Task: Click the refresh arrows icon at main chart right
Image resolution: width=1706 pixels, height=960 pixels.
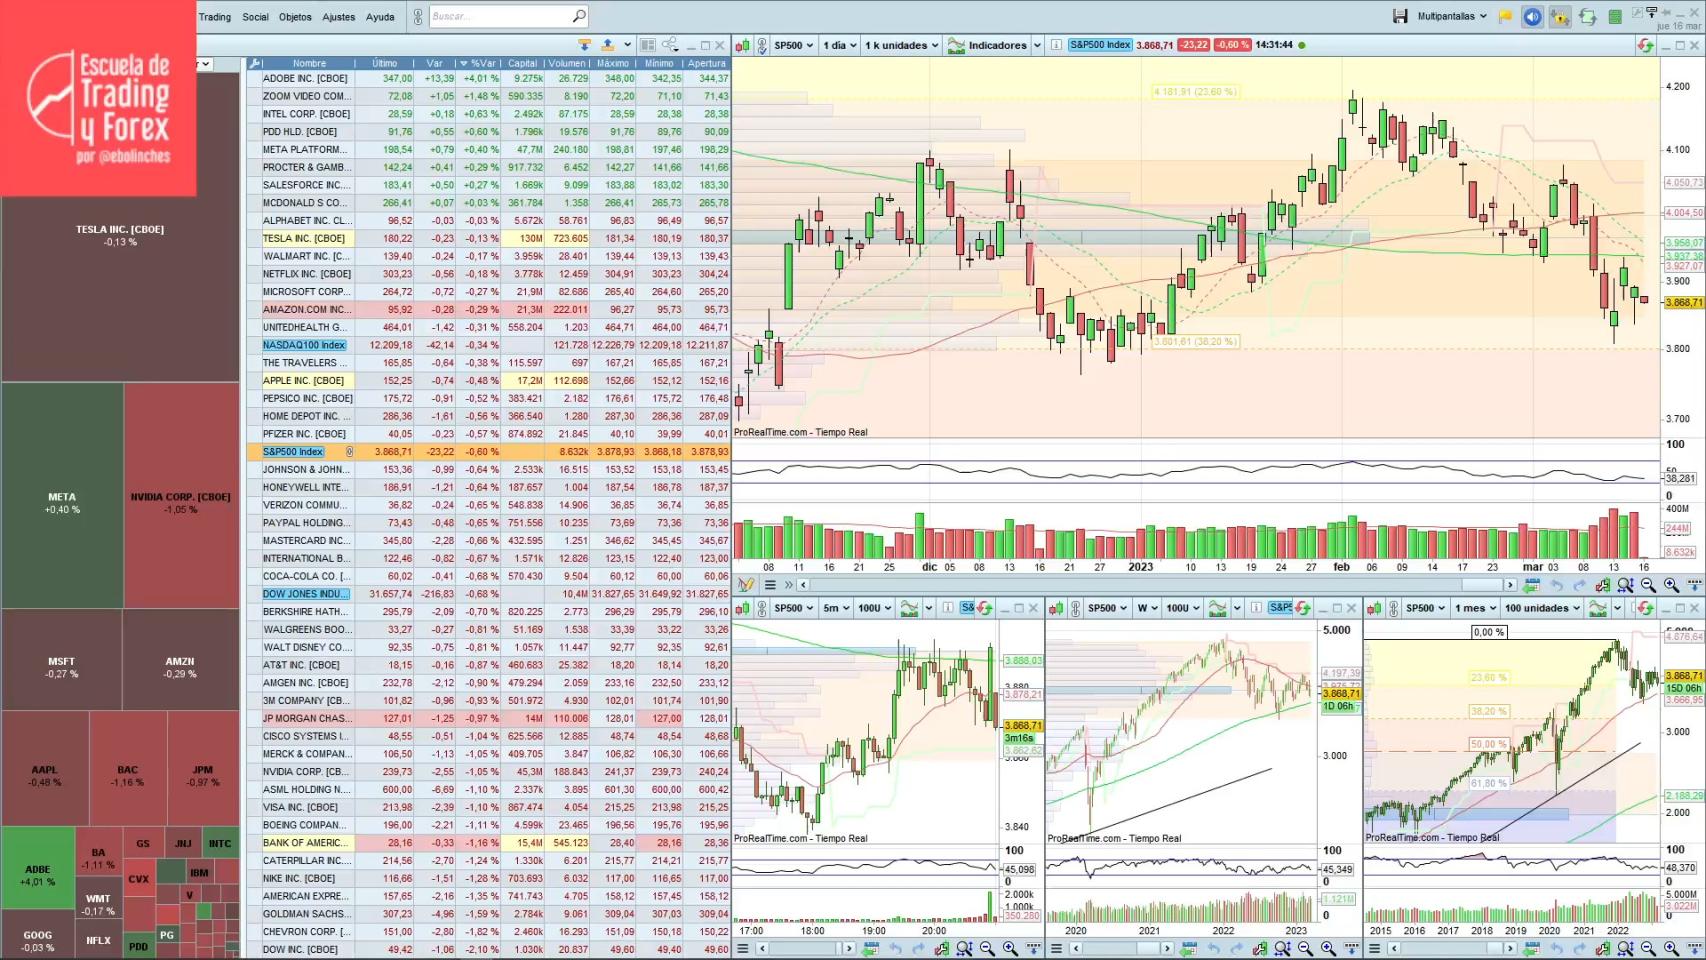Action: tap(1645, 45)
